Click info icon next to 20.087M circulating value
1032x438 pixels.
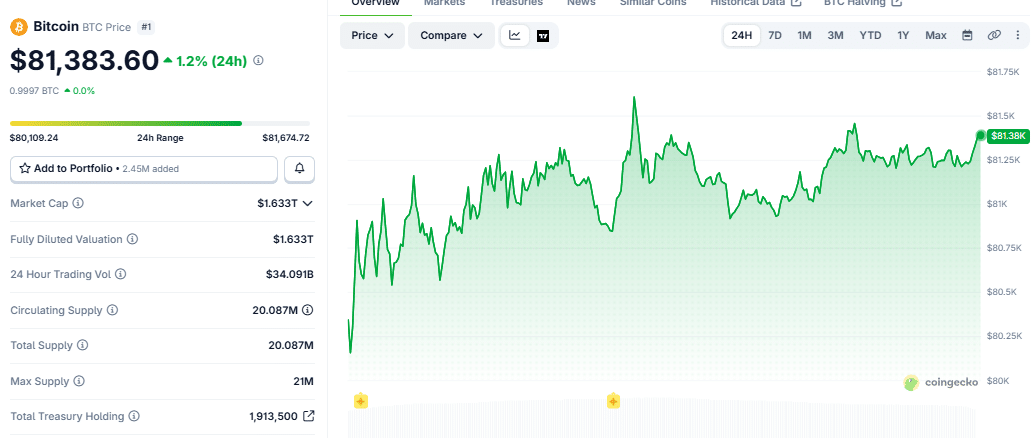tap(307, 310)
